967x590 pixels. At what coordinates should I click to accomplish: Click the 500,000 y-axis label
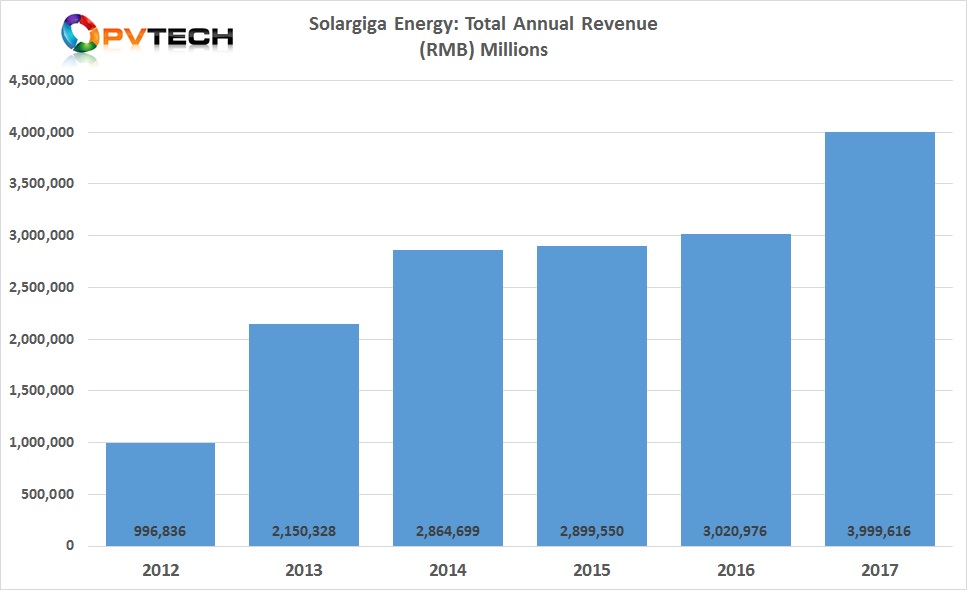[x=47, y=494]
